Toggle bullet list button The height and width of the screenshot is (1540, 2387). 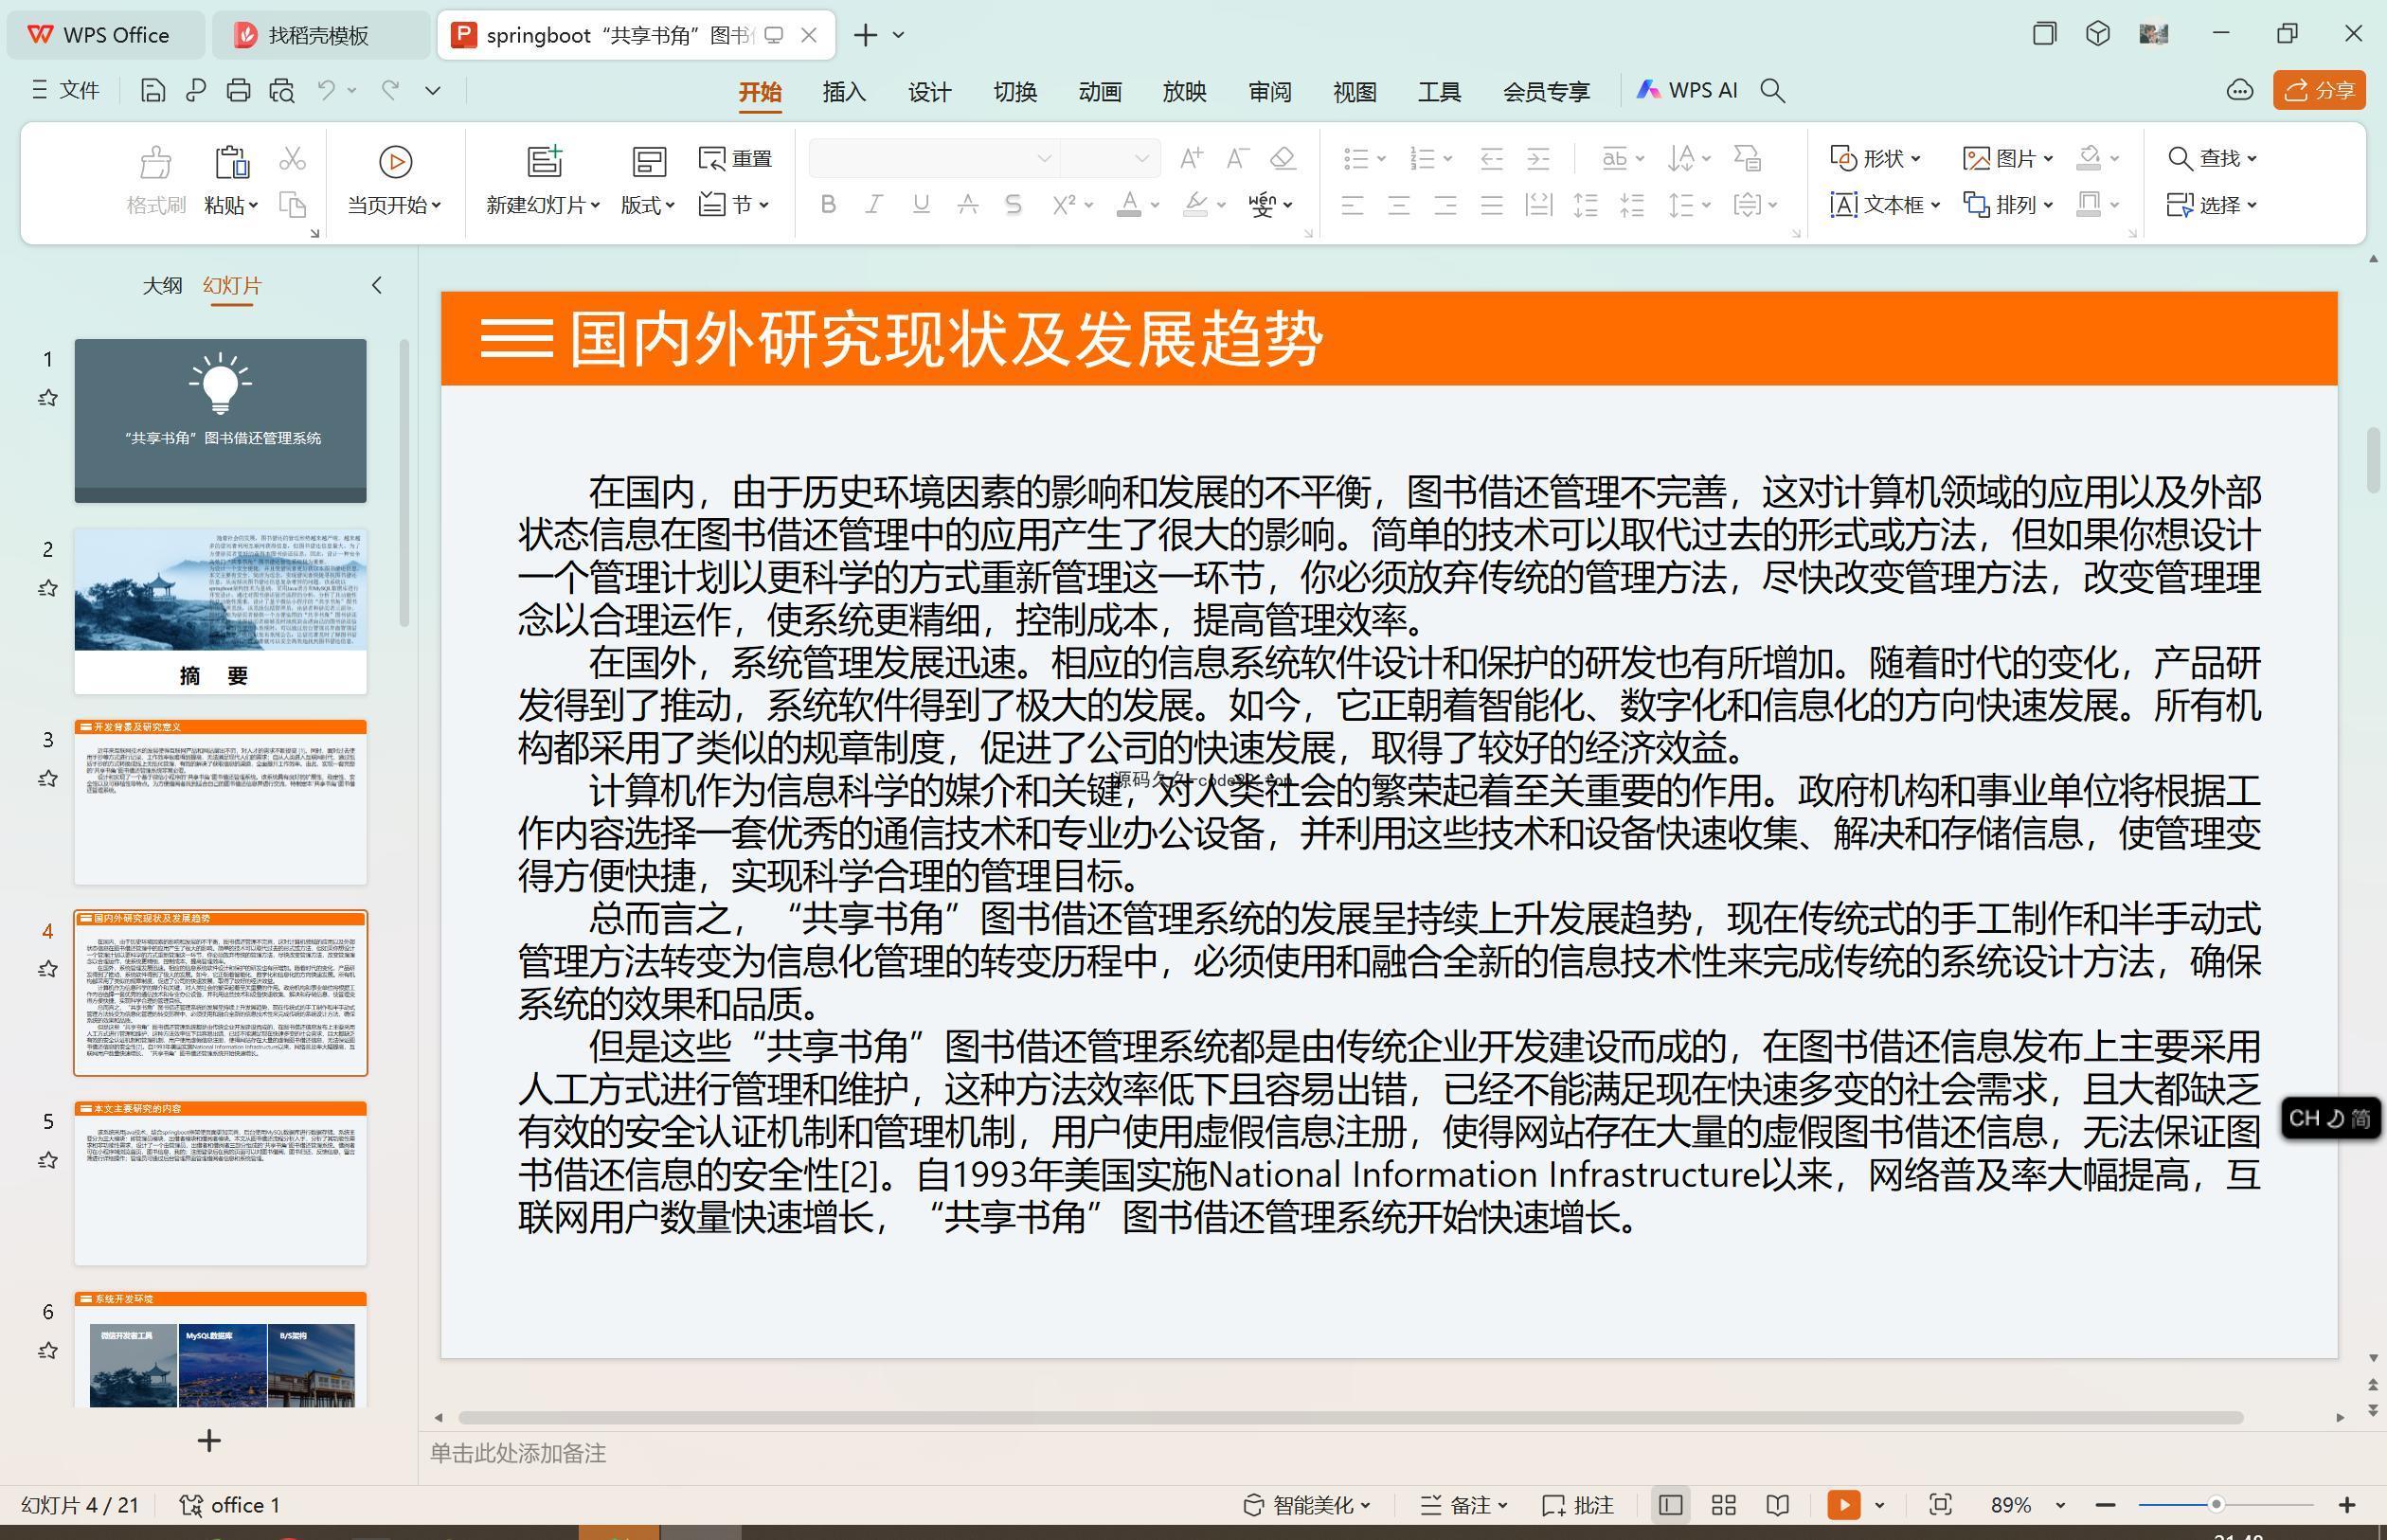1356,158
